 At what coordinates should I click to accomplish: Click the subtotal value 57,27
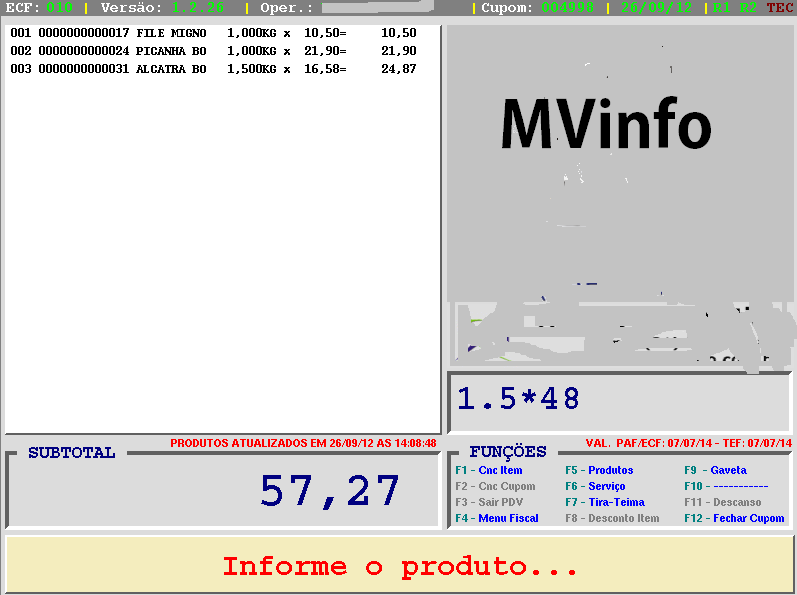click(x=329, y=491)
